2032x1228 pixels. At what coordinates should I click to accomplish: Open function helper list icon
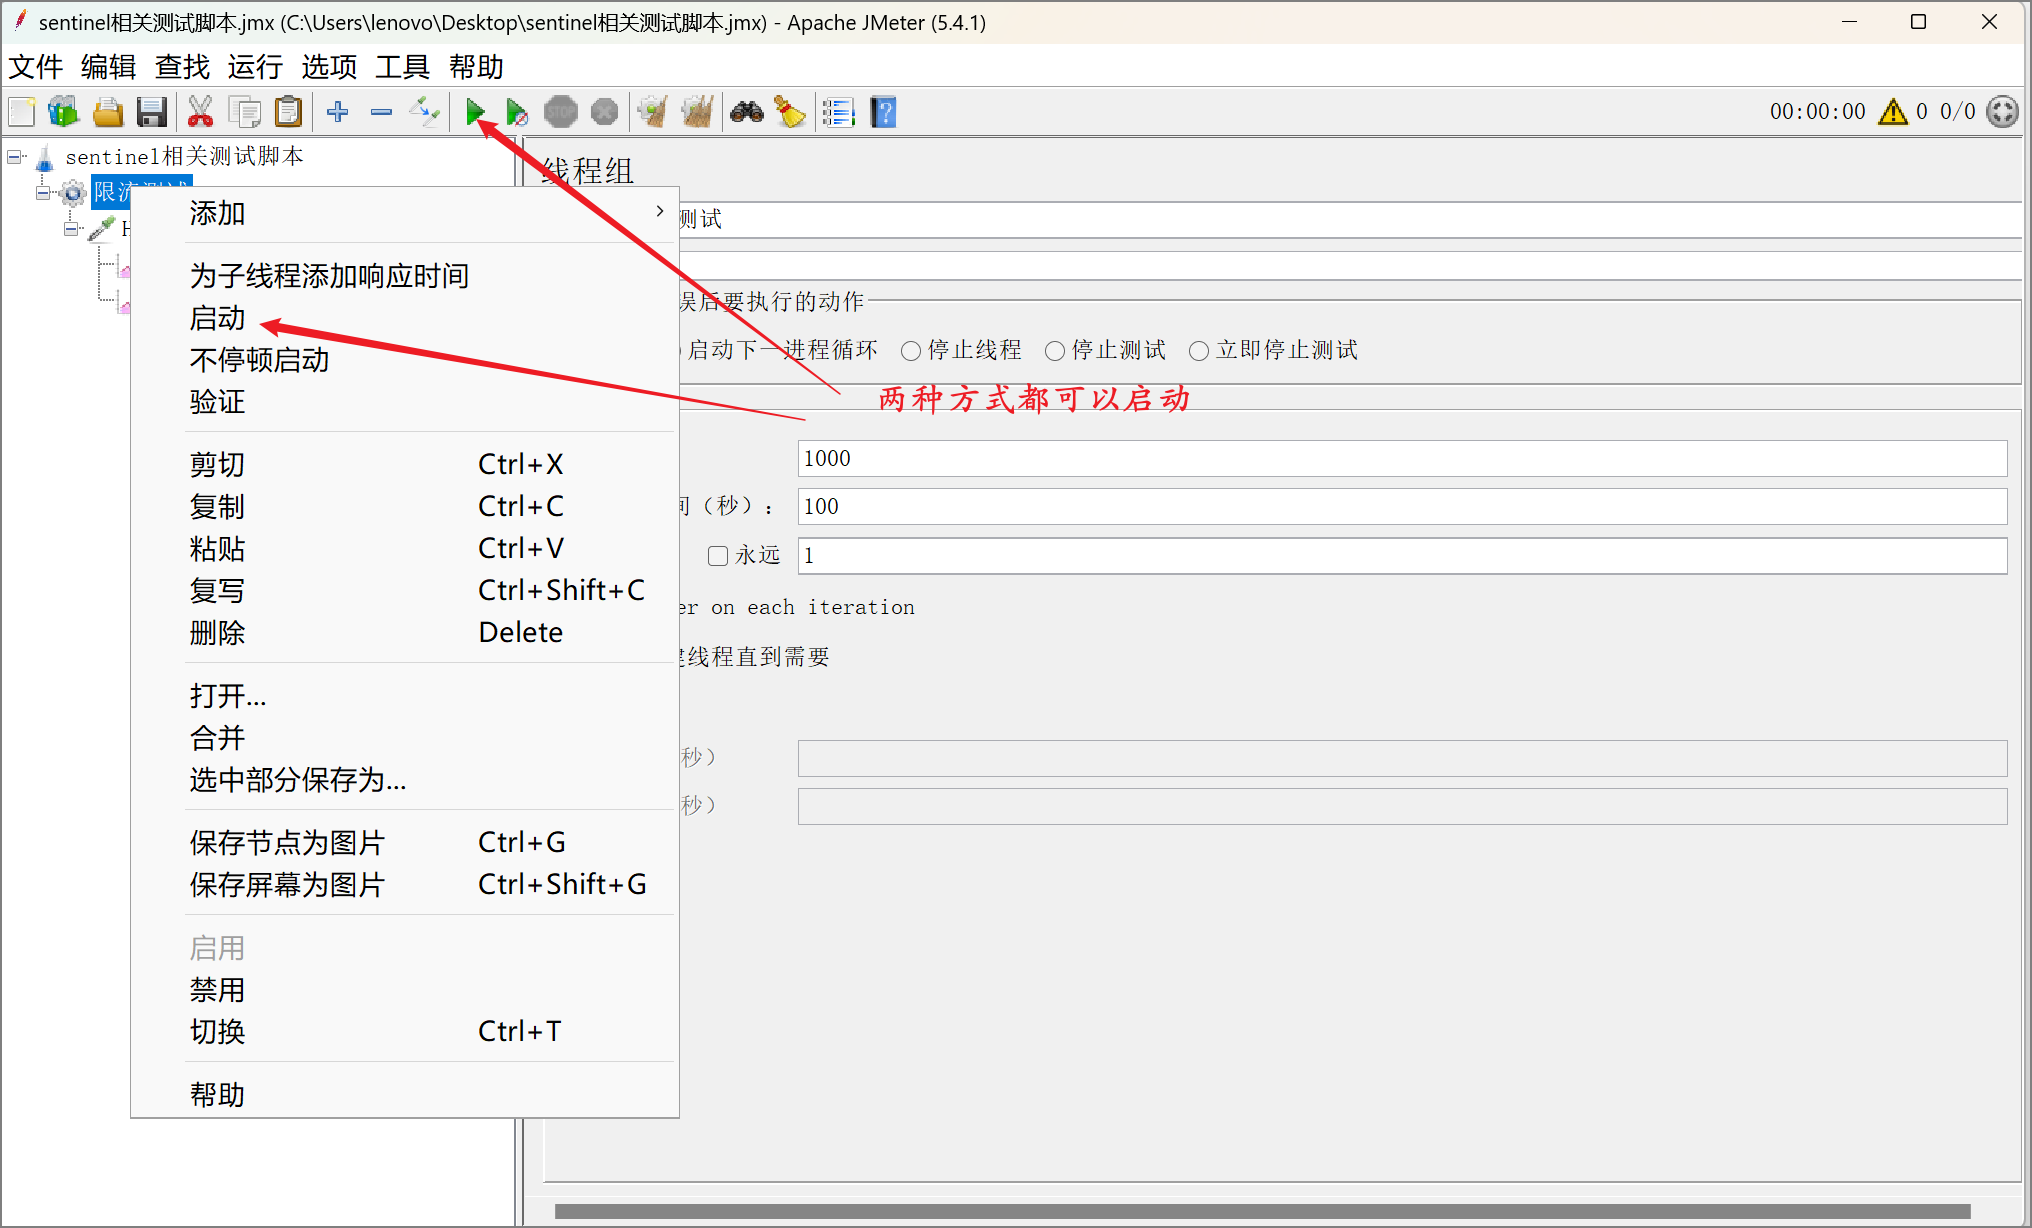pos(839,112)
